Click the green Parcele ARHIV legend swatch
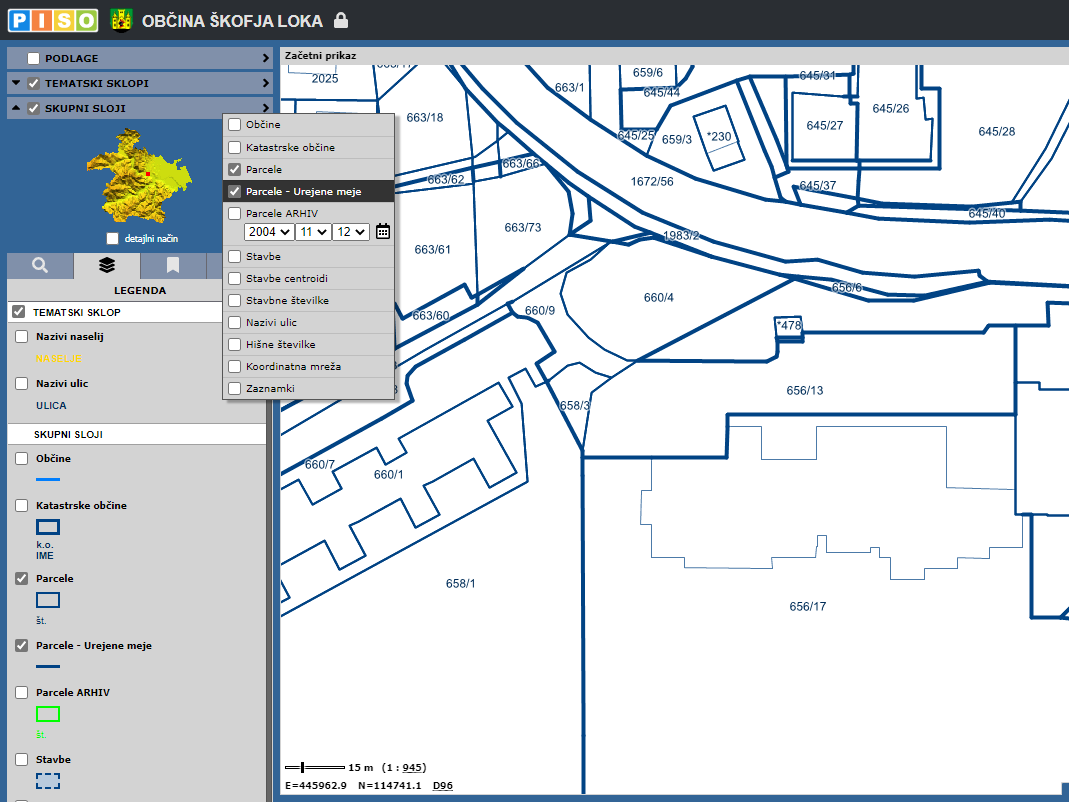The width and height of the screenshot is (1069, 802). 48,714
